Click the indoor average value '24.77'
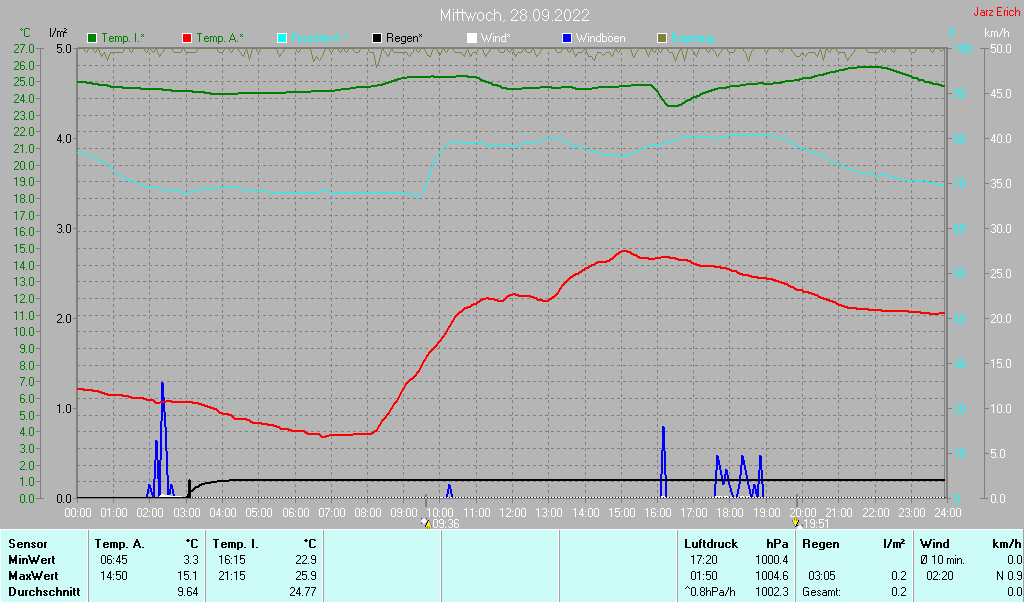Screen dimensions: 1024x602 (x=303, y=592)
